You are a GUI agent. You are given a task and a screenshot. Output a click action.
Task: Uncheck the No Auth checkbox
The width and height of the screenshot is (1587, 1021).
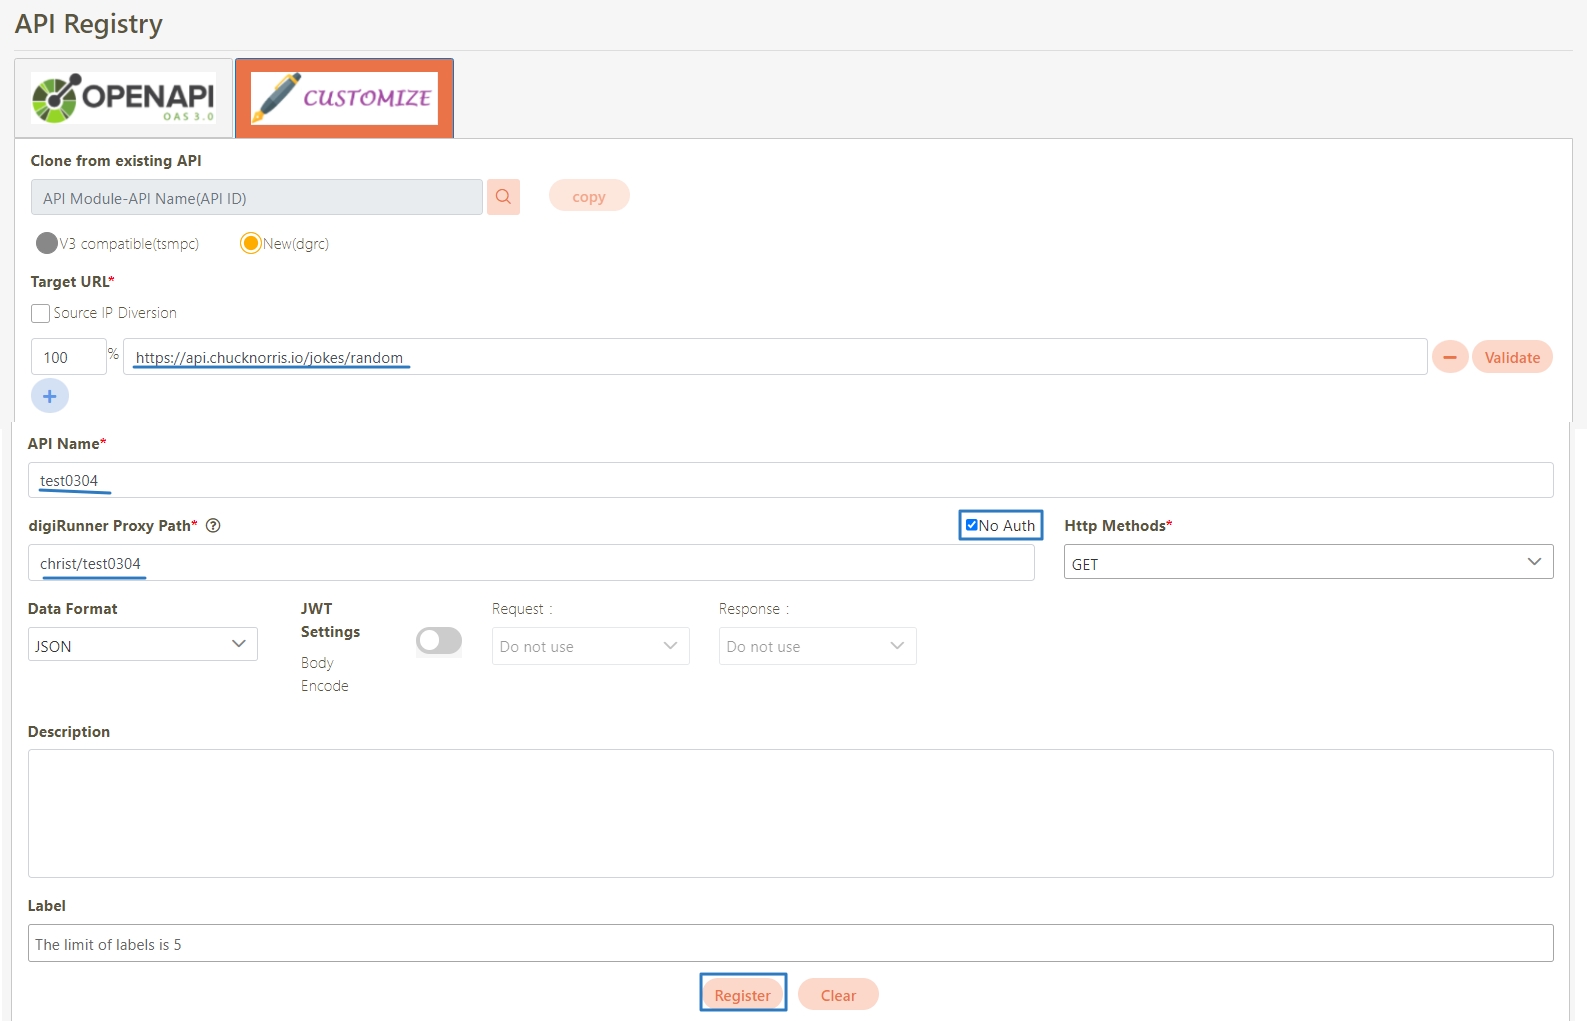coord(971,525)
